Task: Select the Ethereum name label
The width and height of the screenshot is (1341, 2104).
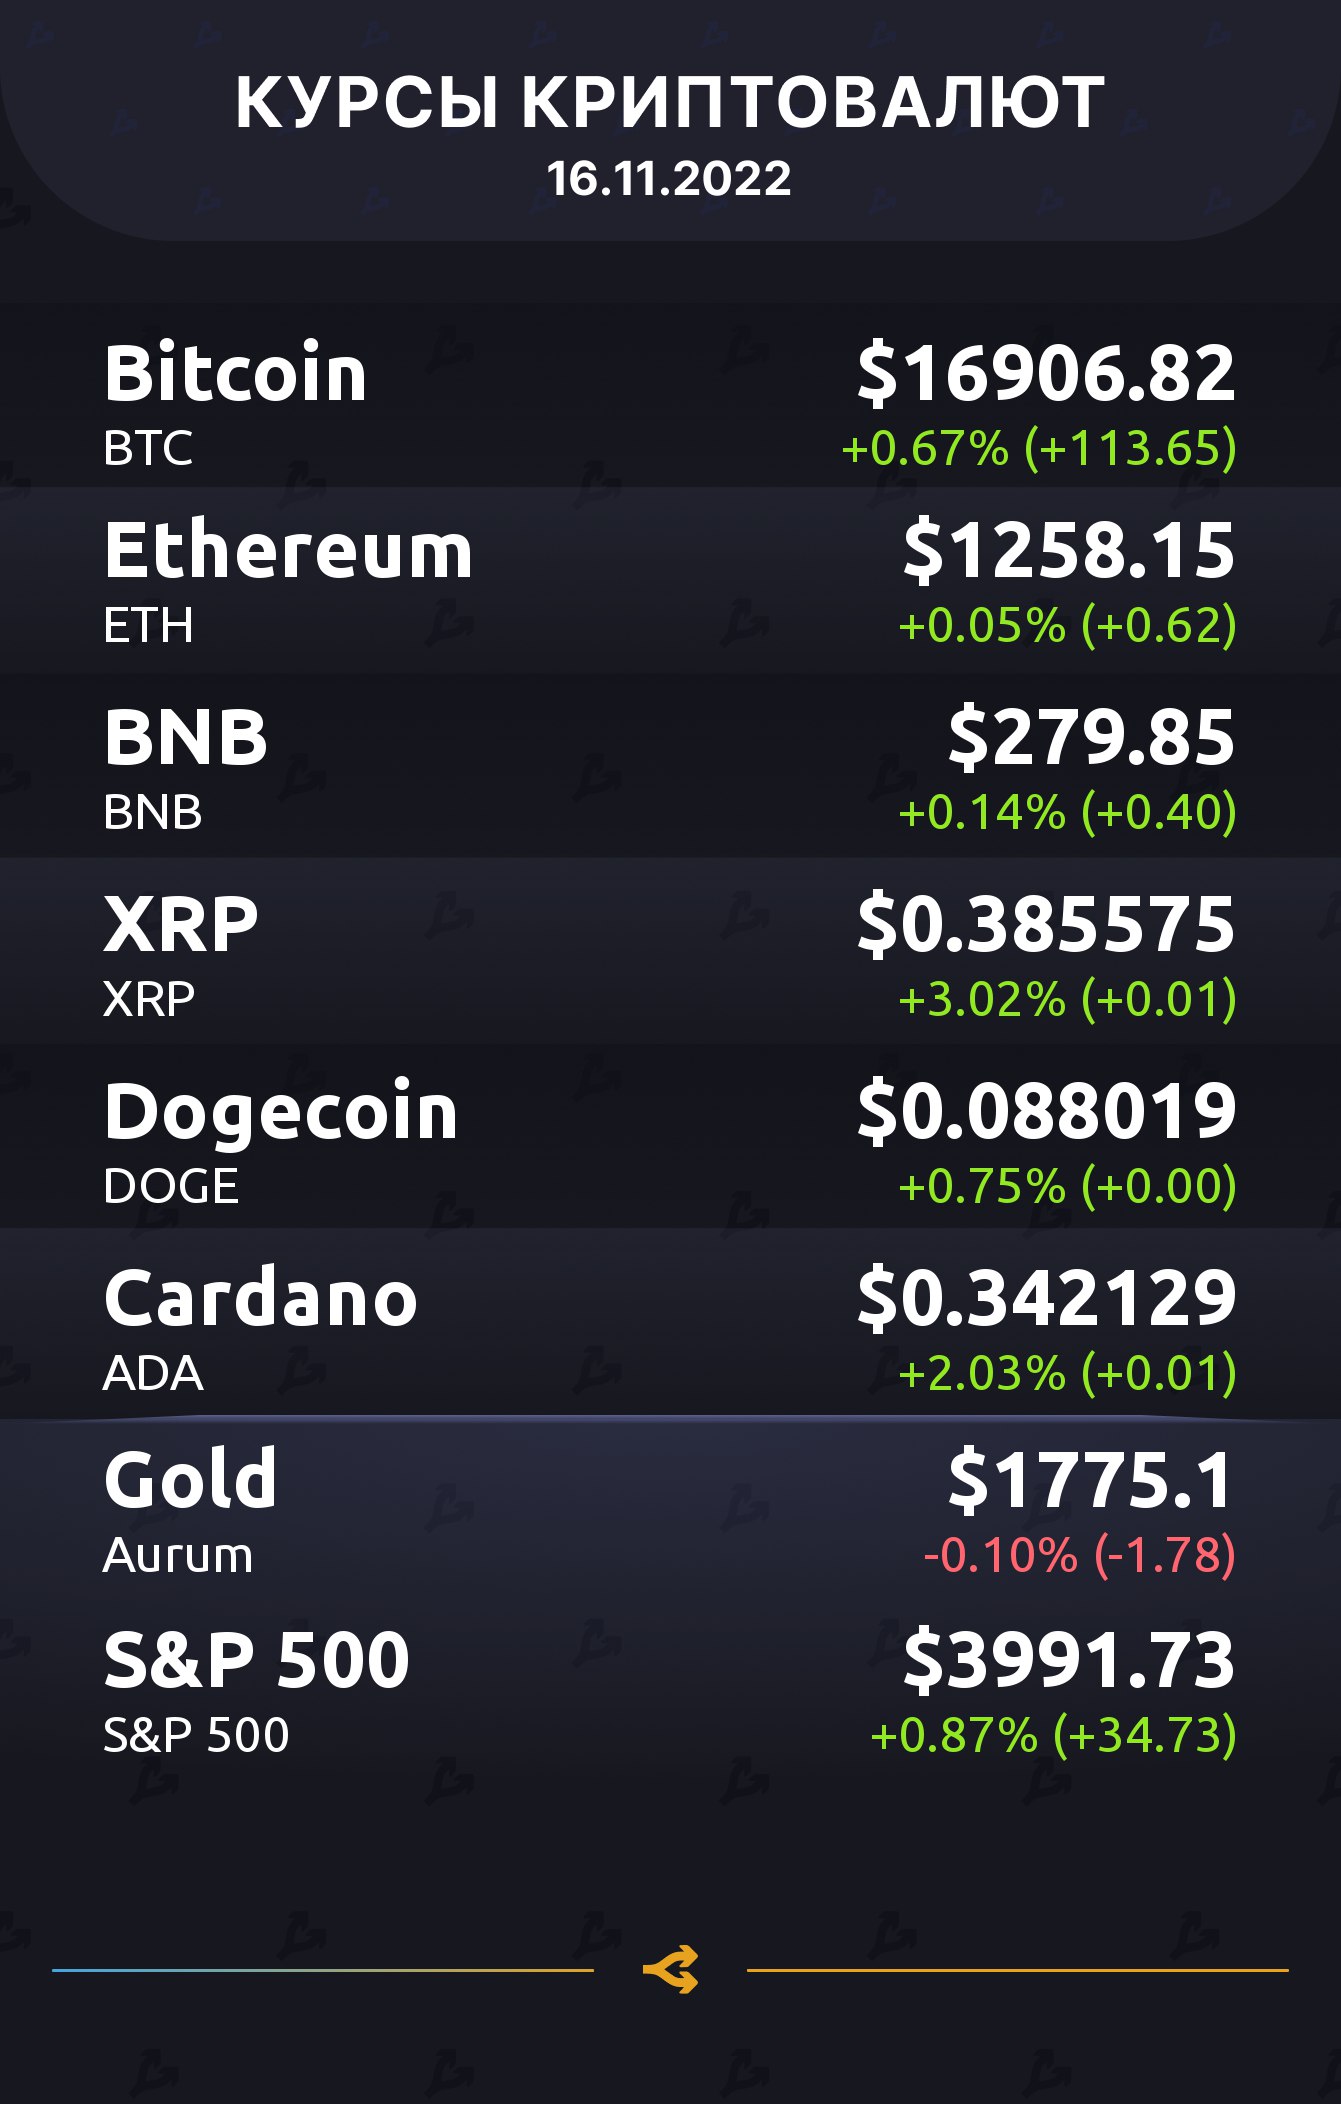Action: [x=288, y=551]
